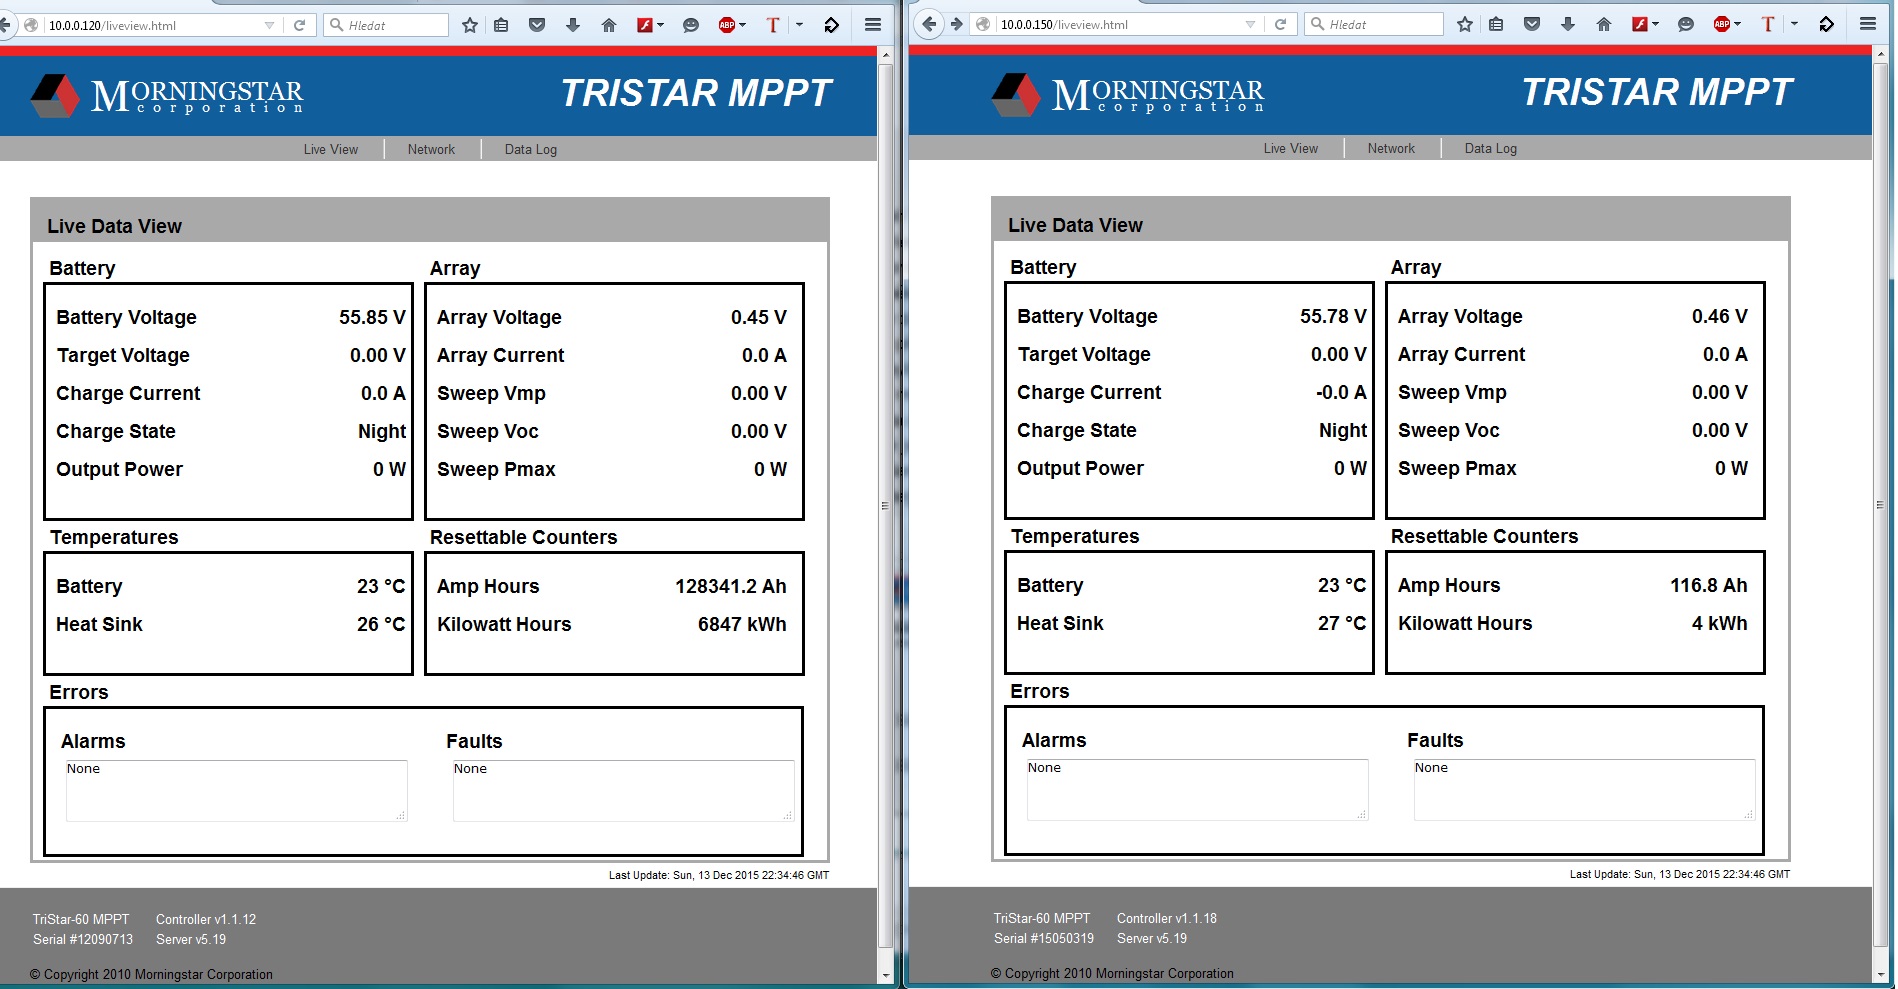This screenshot has width=1898, height=989.
Task: Open Network link on 10.0.0.150 page
Action: [1391, 148]
